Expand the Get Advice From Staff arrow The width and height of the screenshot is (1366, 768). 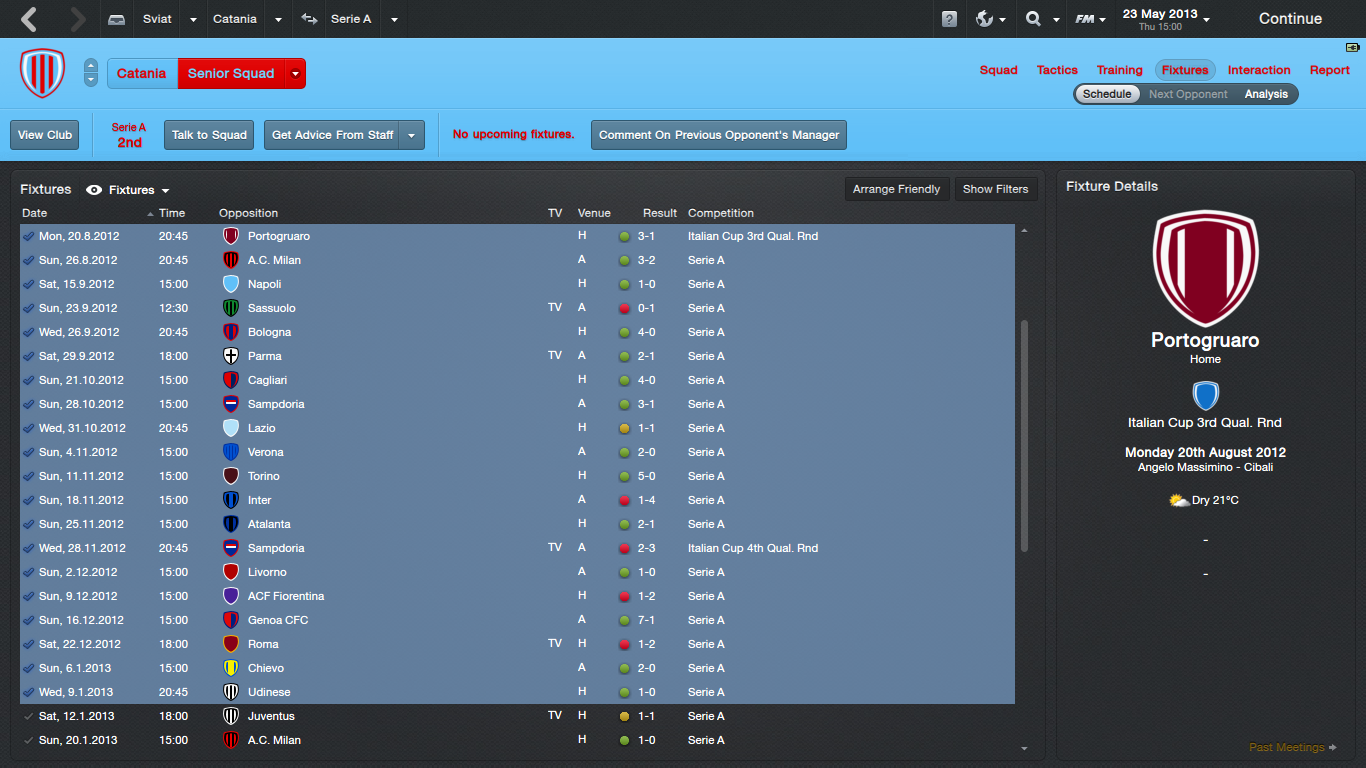411,135
